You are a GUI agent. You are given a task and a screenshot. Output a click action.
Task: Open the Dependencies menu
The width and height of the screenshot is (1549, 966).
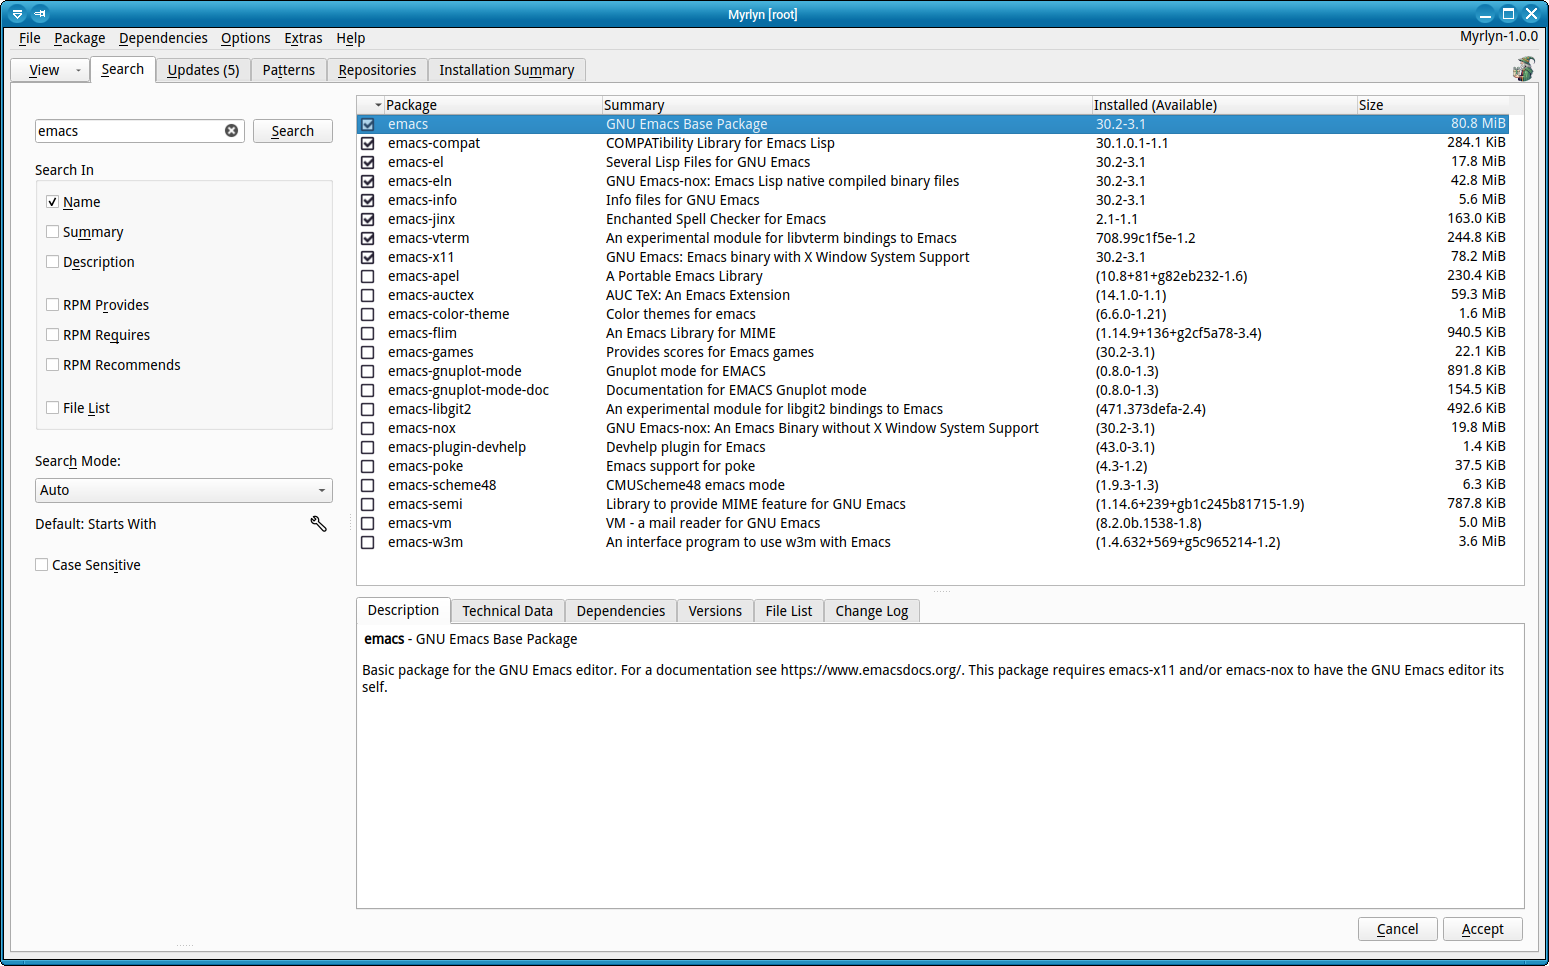[163, 38]
